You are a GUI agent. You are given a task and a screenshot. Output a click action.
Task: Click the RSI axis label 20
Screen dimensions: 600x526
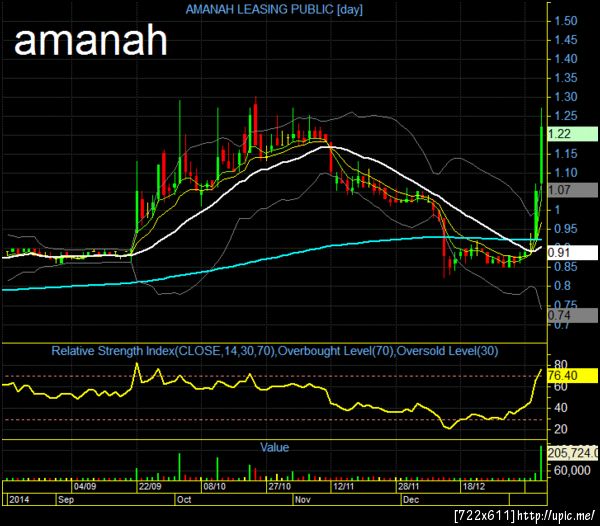[561, 428]
